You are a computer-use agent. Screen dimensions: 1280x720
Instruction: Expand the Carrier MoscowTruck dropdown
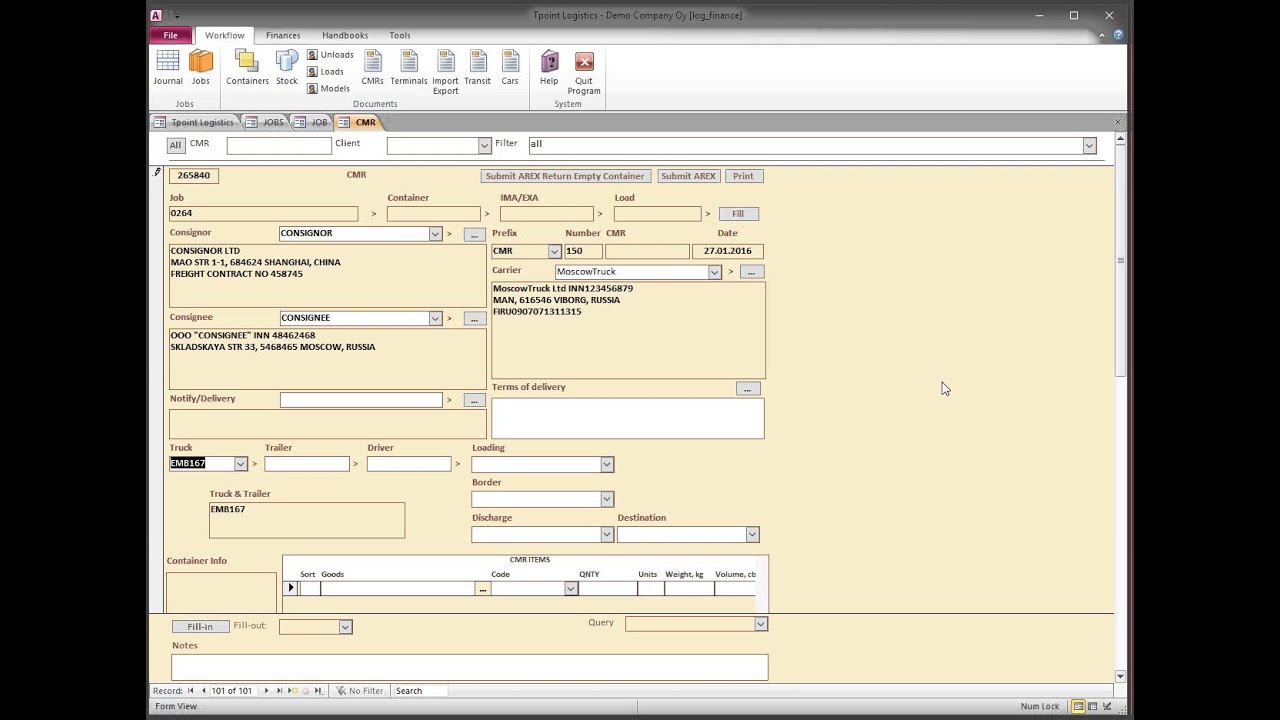[x=714, y=272]
